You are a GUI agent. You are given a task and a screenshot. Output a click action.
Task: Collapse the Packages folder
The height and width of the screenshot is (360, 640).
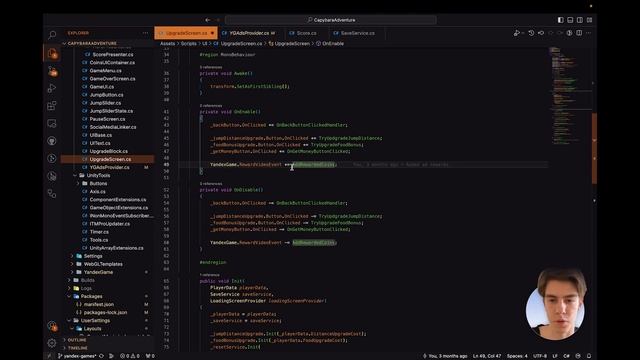click(x=91, y=296)
